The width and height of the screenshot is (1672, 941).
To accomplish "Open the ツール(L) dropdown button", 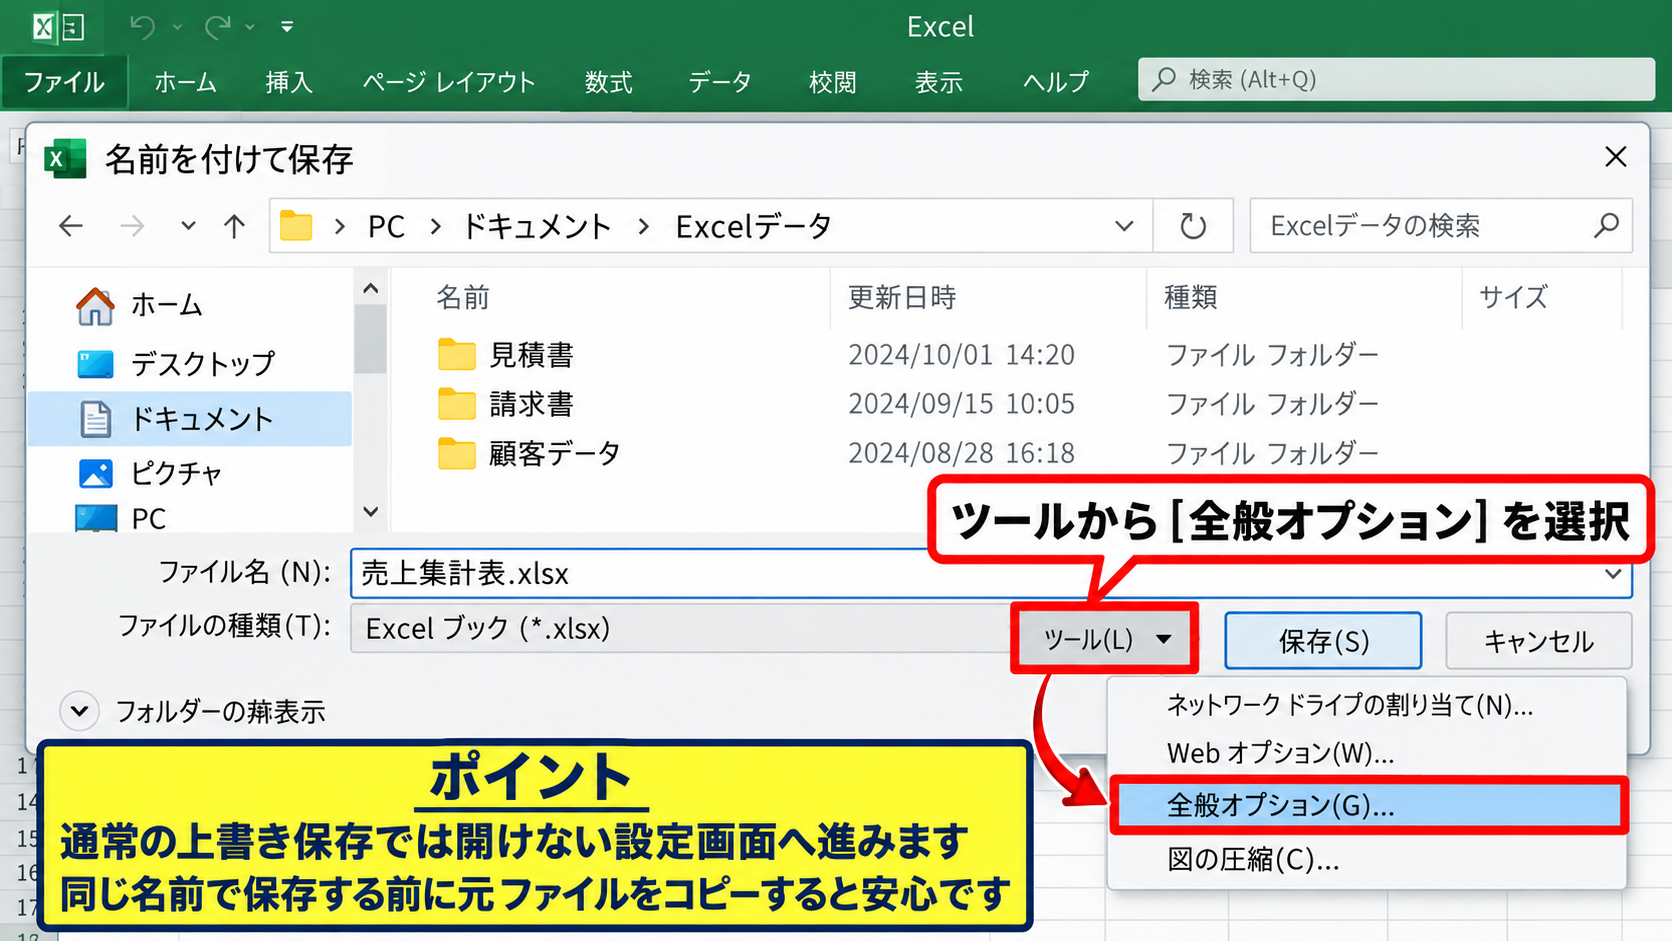I will pyautogui.click(x=1105, y=639).
